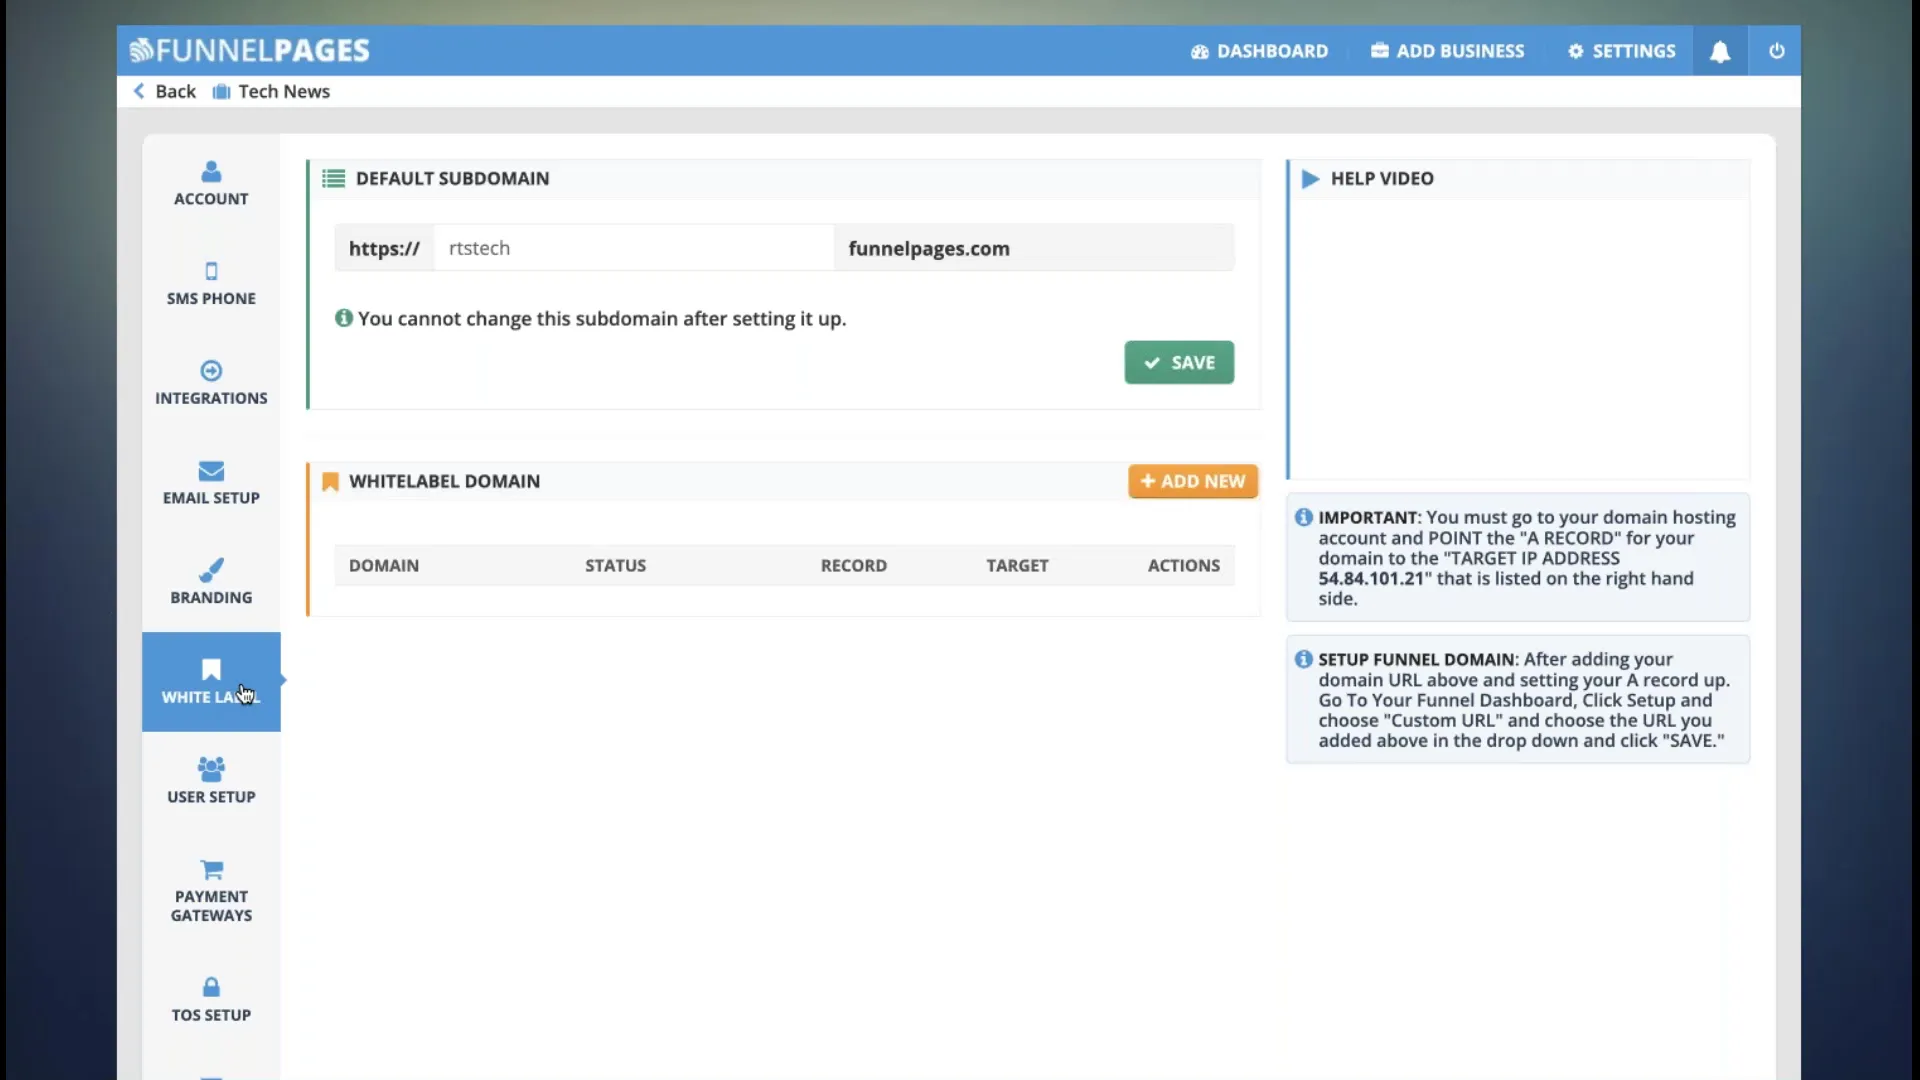Open the Integrations section
Viewport: 1920px width, 1080px height.
click(211, 383)
